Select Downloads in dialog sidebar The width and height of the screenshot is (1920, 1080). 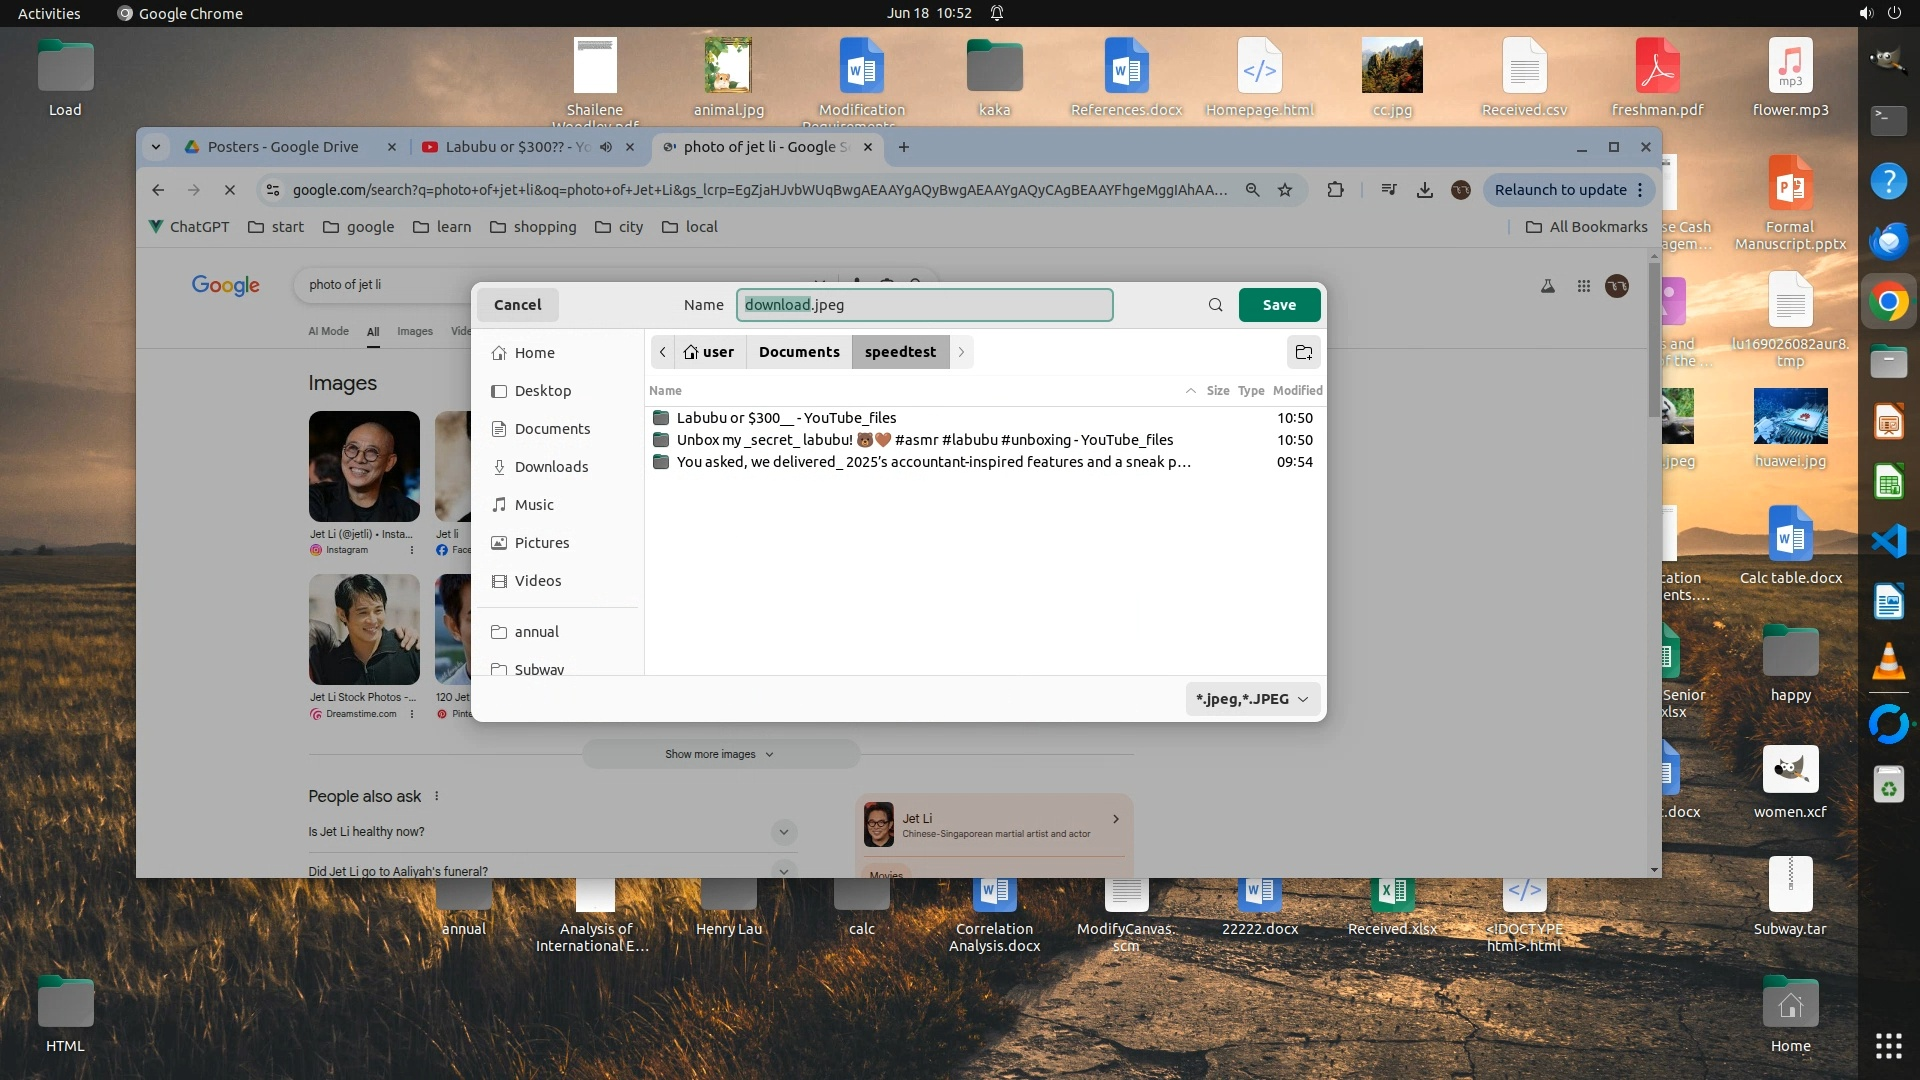click(x=551, y=467)
